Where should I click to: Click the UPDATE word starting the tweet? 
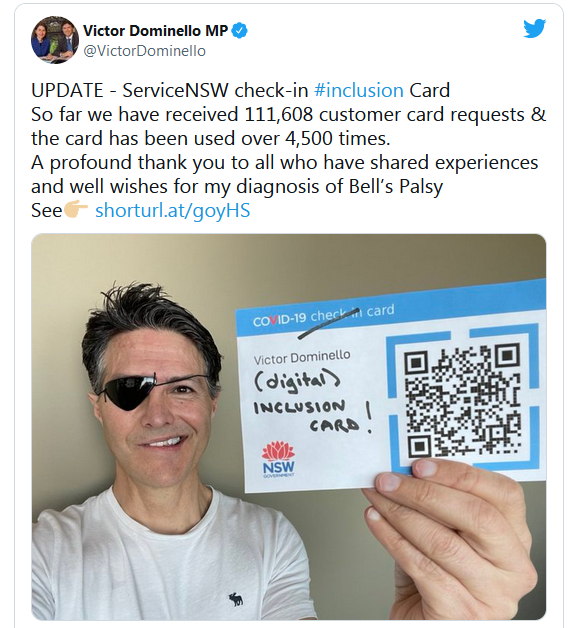pyautogui.click(x=67, y=91)
